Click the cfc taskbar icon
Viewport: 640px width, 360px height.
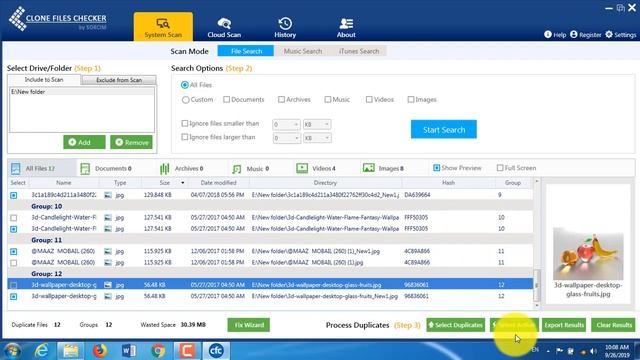[x=216, y=351]
